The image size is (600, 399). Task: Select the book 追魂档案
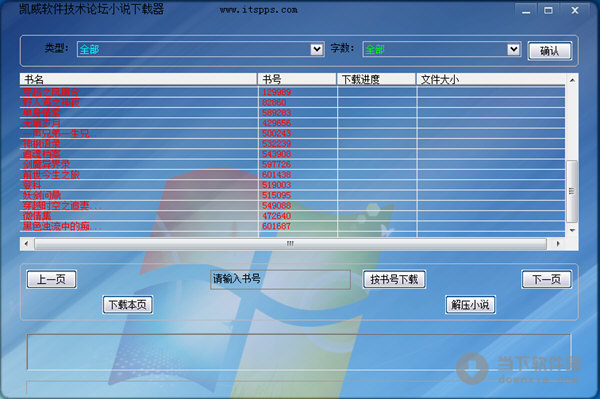(x=41, y=154)
